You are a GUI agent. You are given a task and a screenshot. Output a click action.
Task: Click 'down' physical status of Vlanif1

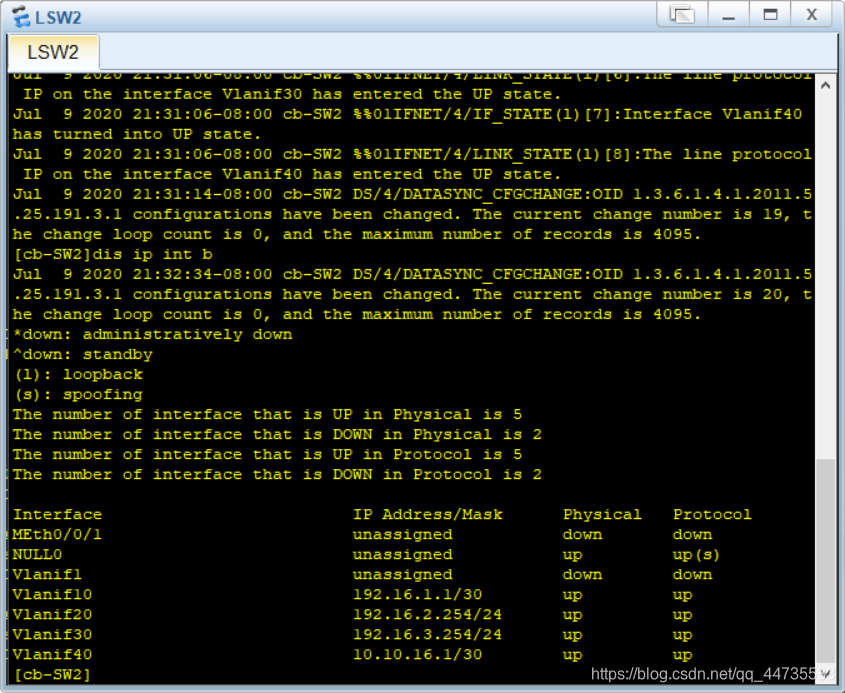(583, 574)
